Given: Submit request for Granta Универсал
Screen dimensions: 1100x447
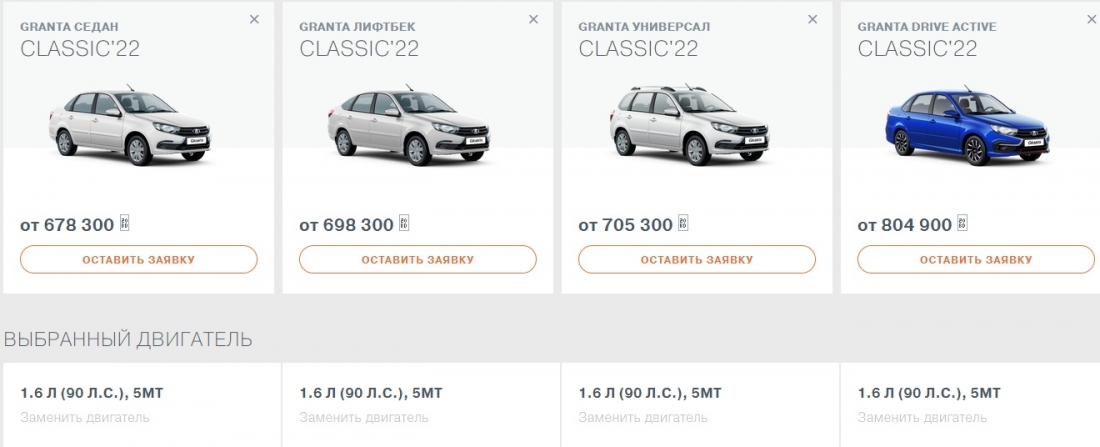Looking at the screenshot, I should tap(697, 260).
